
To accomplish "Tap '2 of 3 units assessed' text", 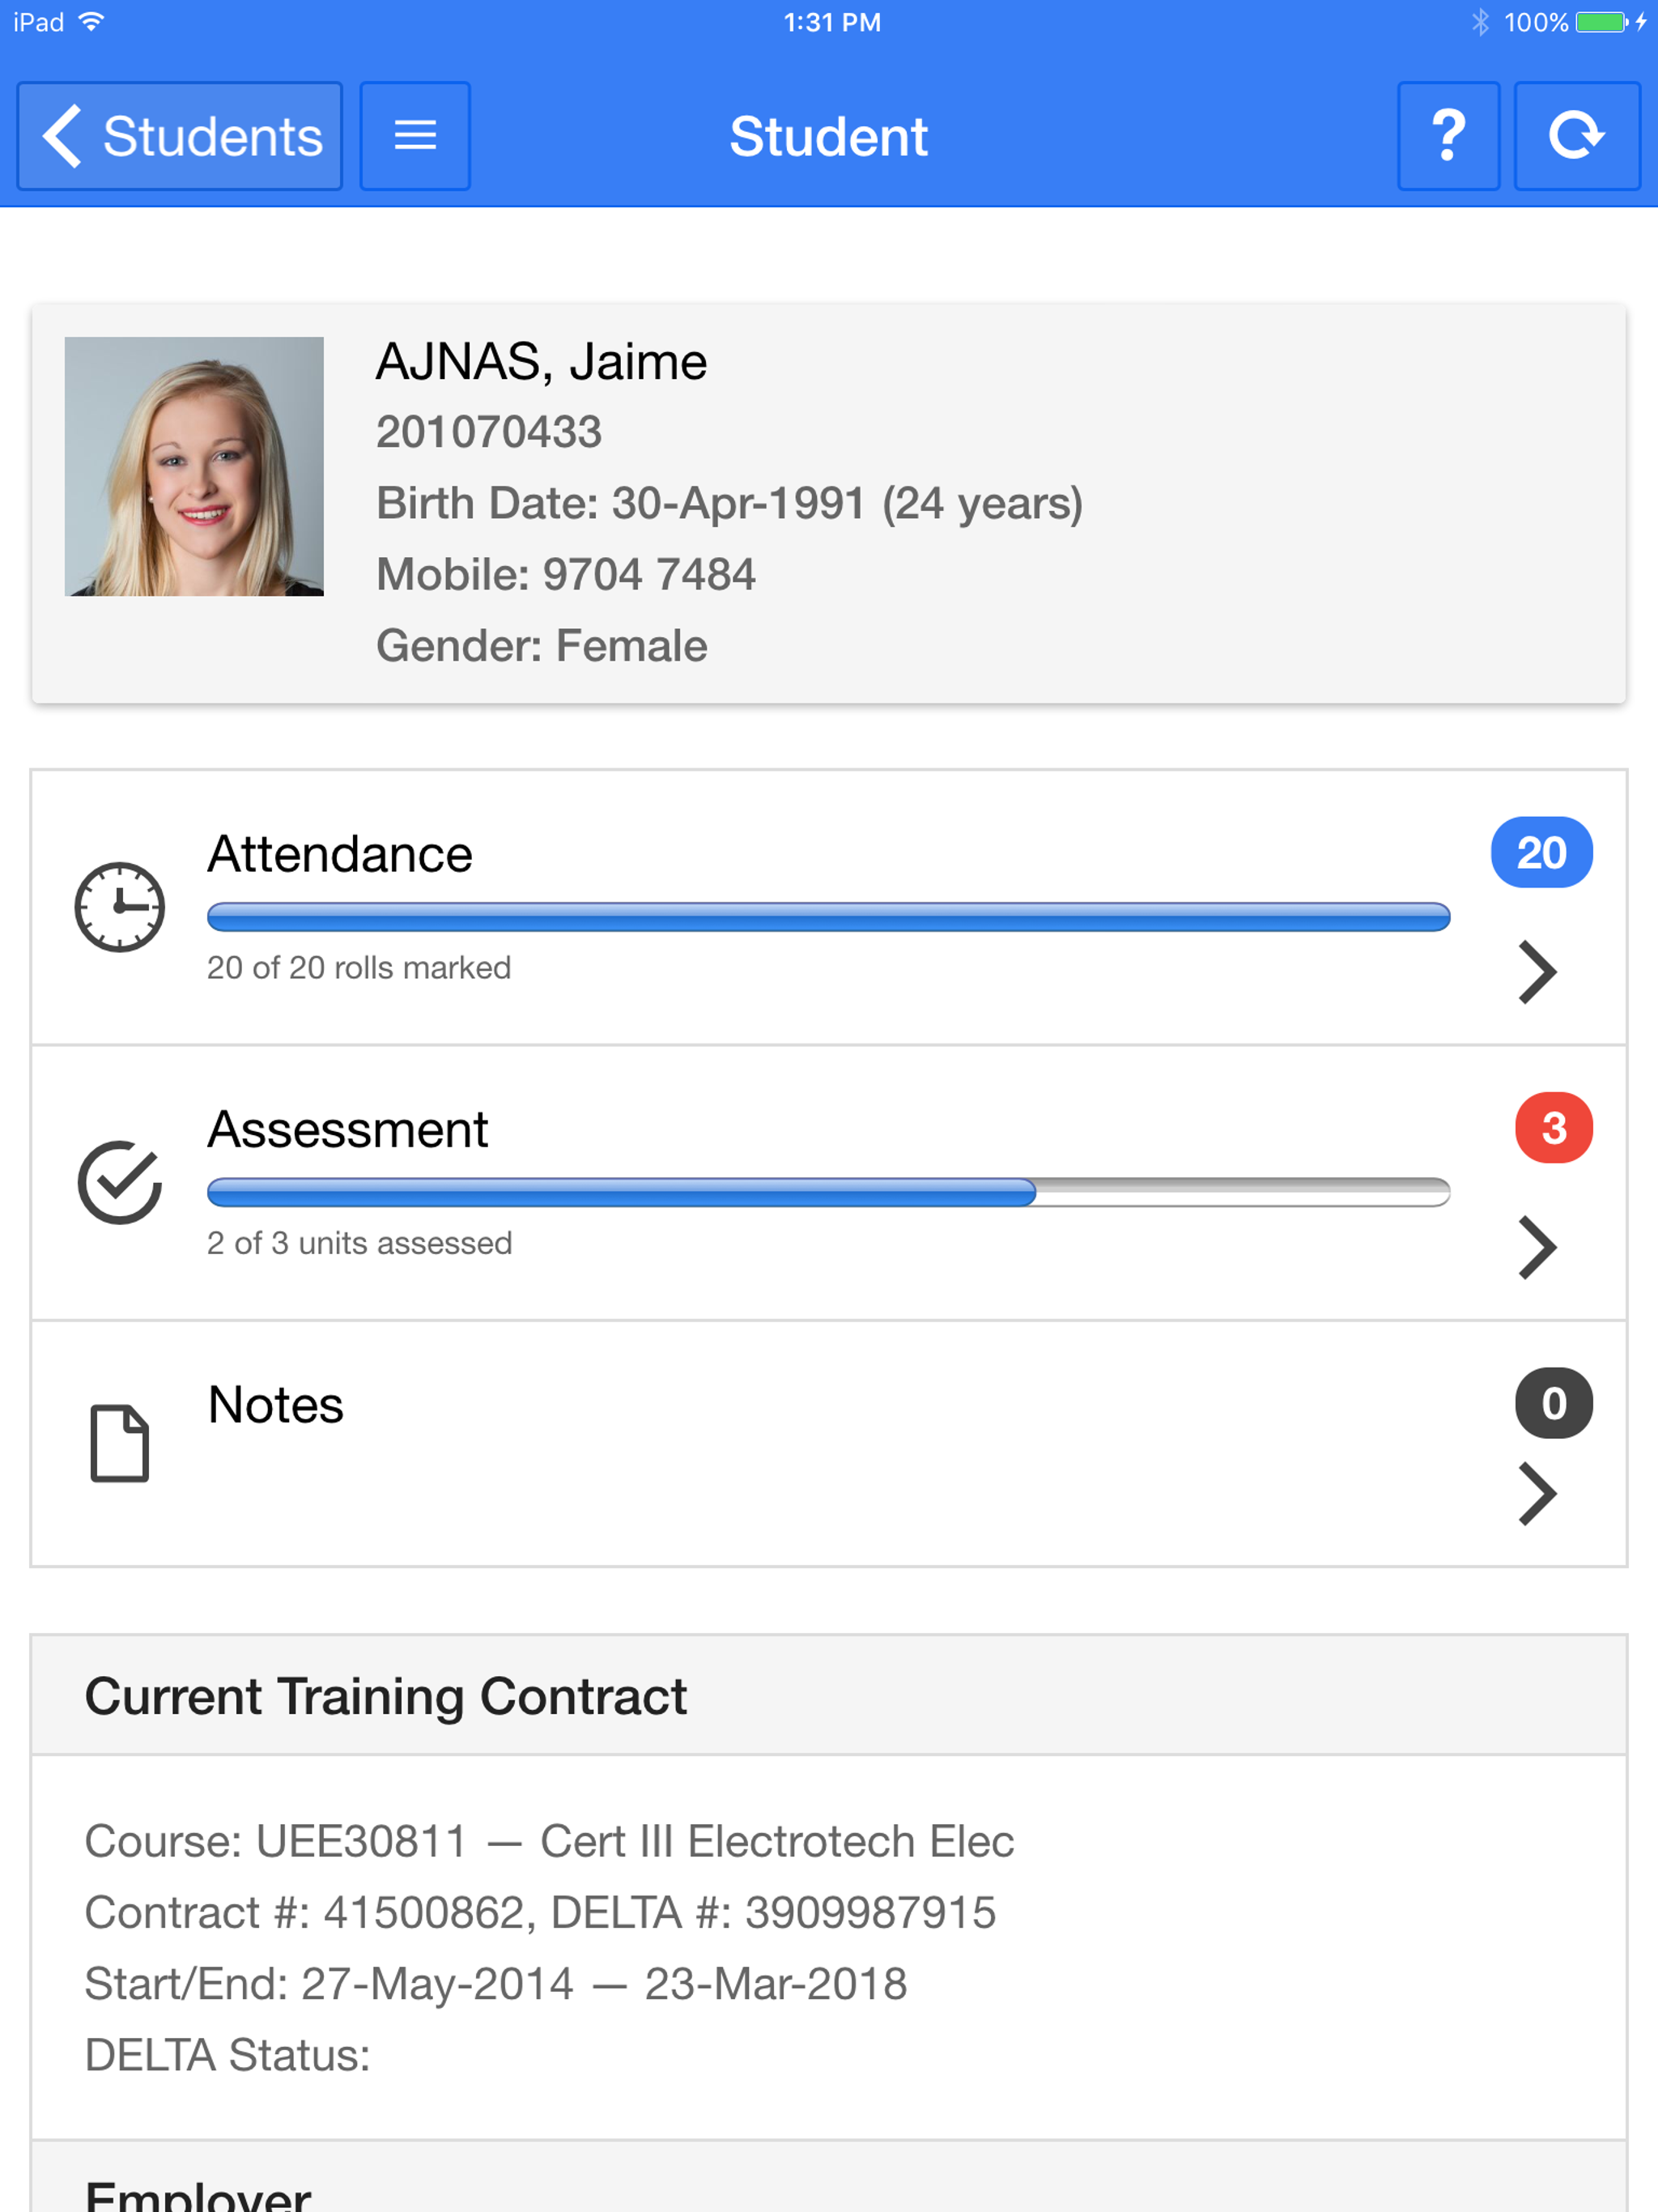I will [359, 1242].
